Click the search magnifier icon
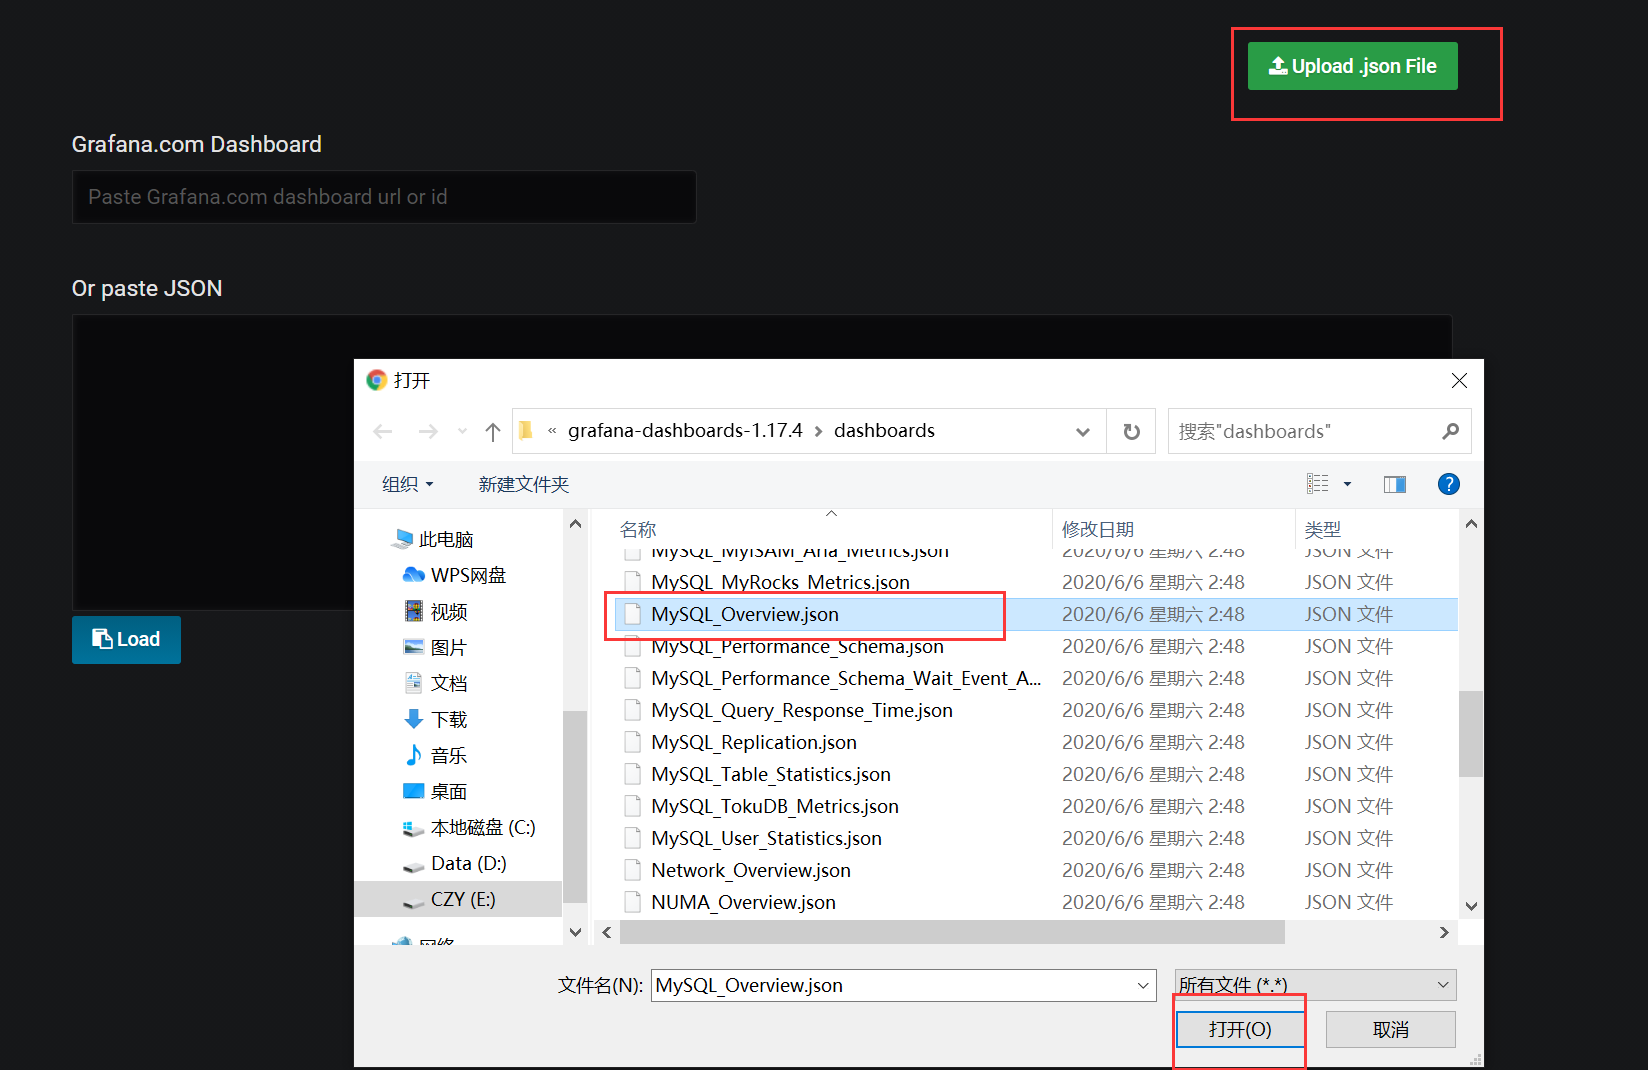The height and width of the screenshot is (1070, 1648). point(1450,431)
